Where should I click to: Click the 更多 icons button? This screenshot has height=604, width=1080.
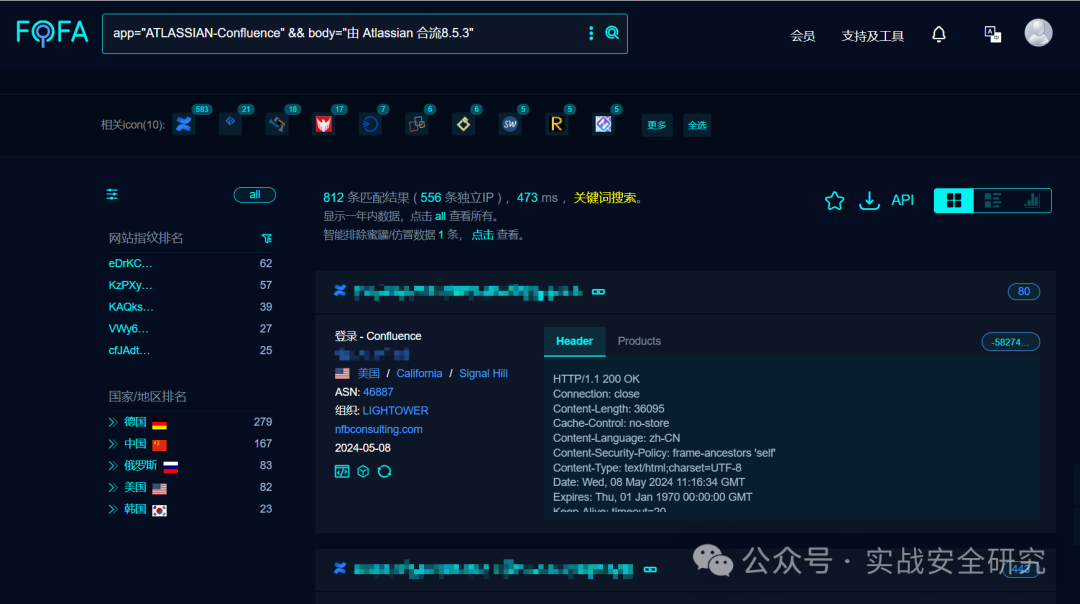coord(656,125)
